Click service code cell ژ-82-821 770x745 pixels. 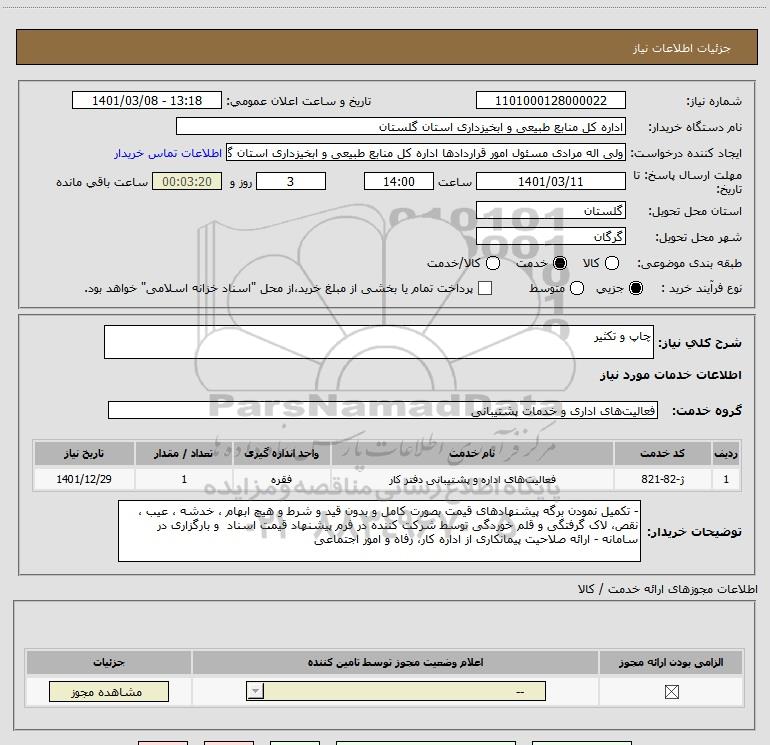(x=662, y=479)
